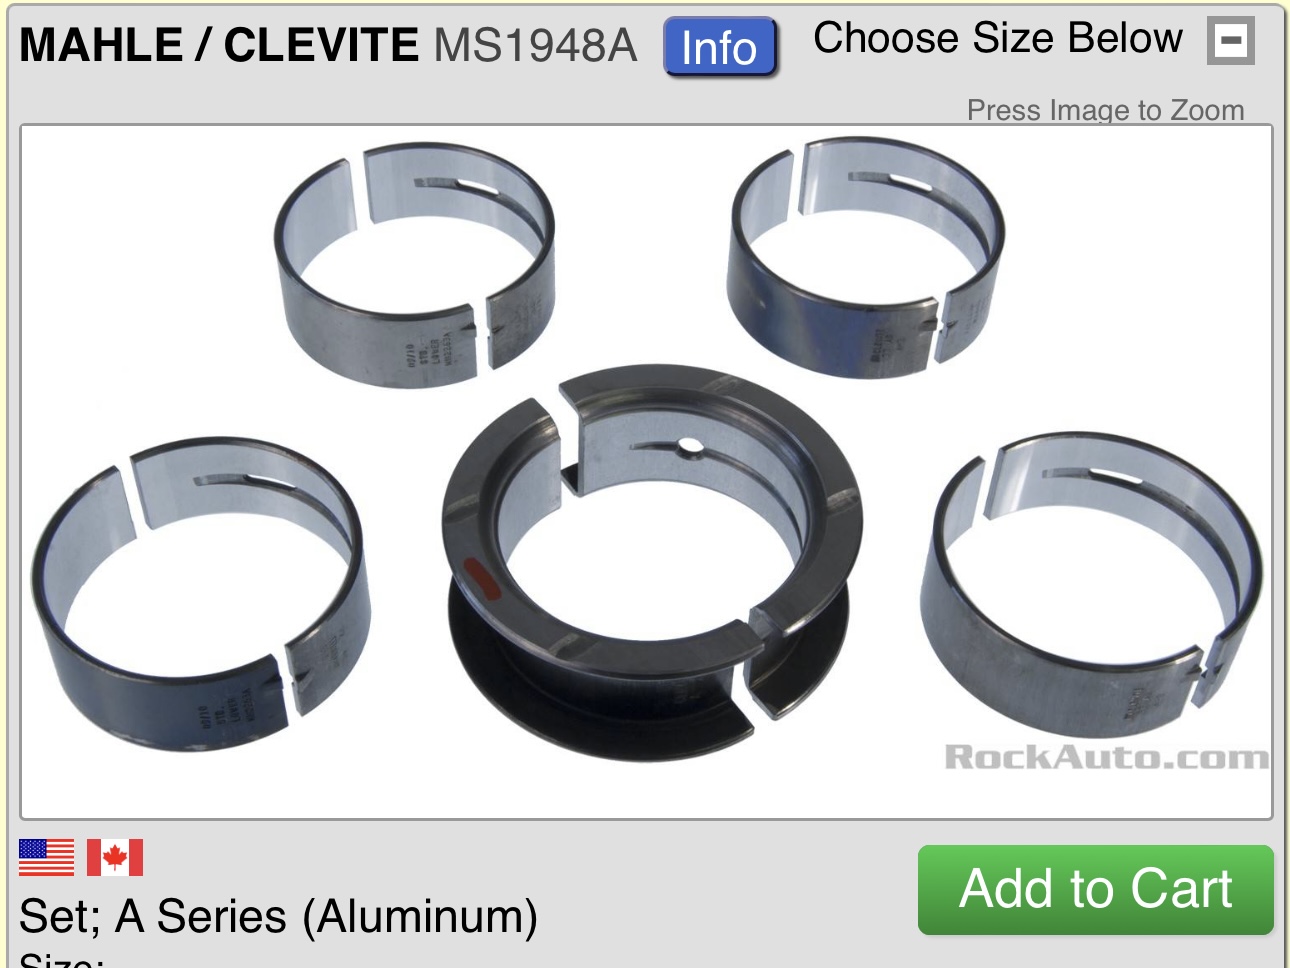
Task: Click the Canada flag icon
Action: (115, 857)
